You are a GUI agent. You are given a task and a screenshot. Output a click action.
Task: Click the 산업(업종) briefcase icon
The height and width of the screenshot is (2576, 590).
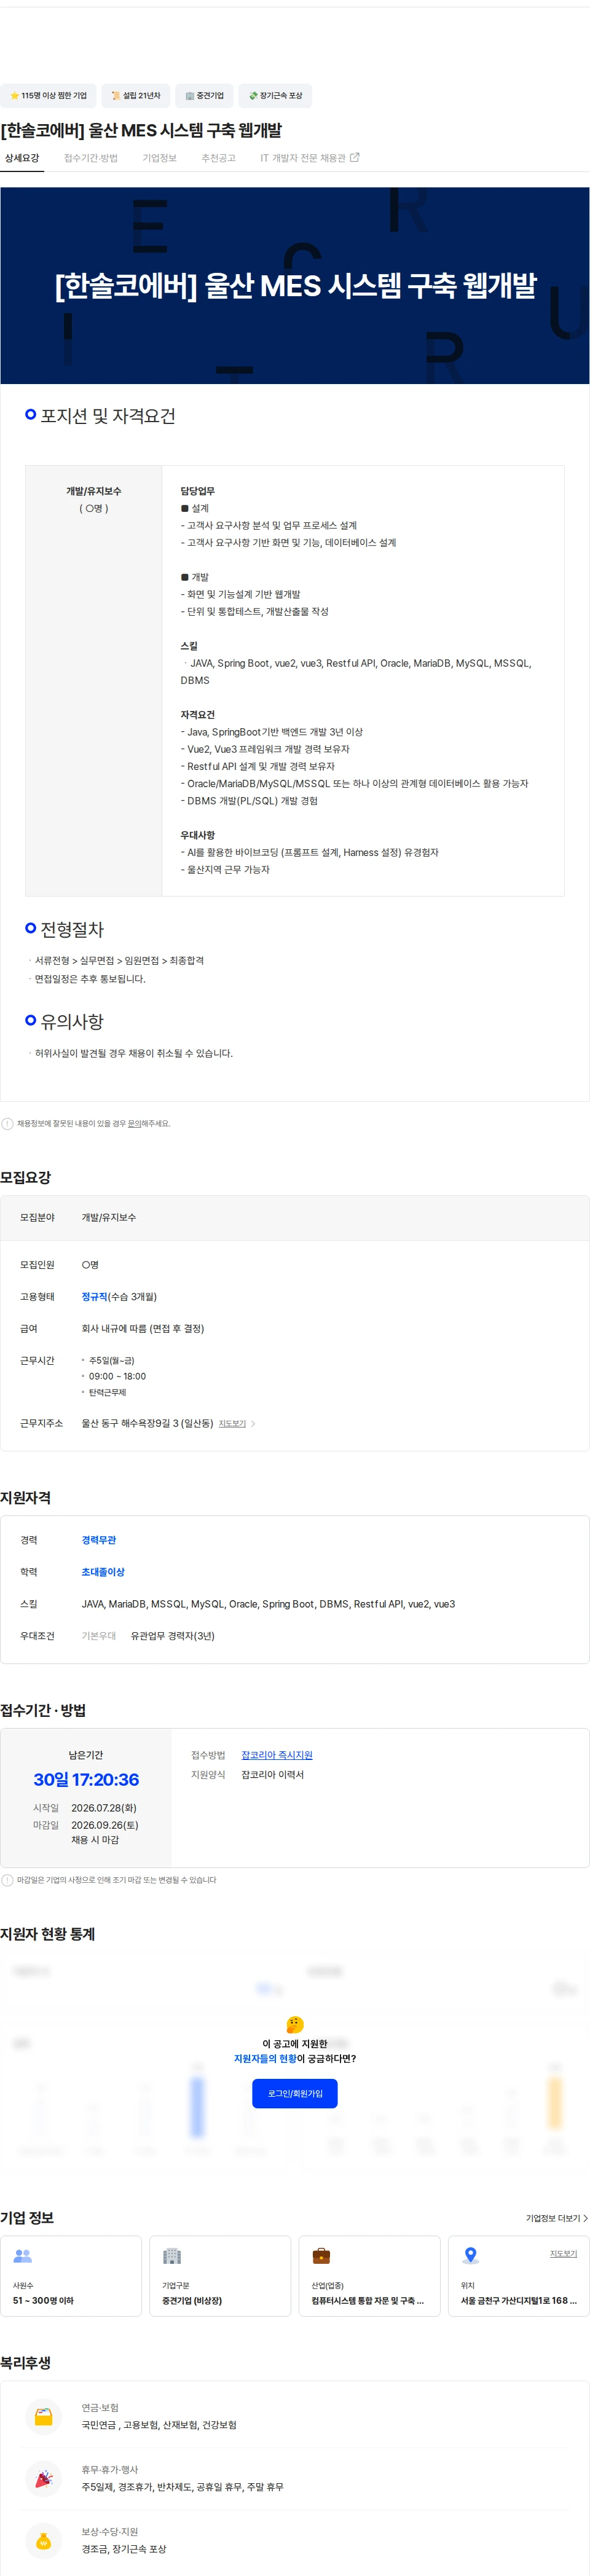click(x=321, y=2256)
